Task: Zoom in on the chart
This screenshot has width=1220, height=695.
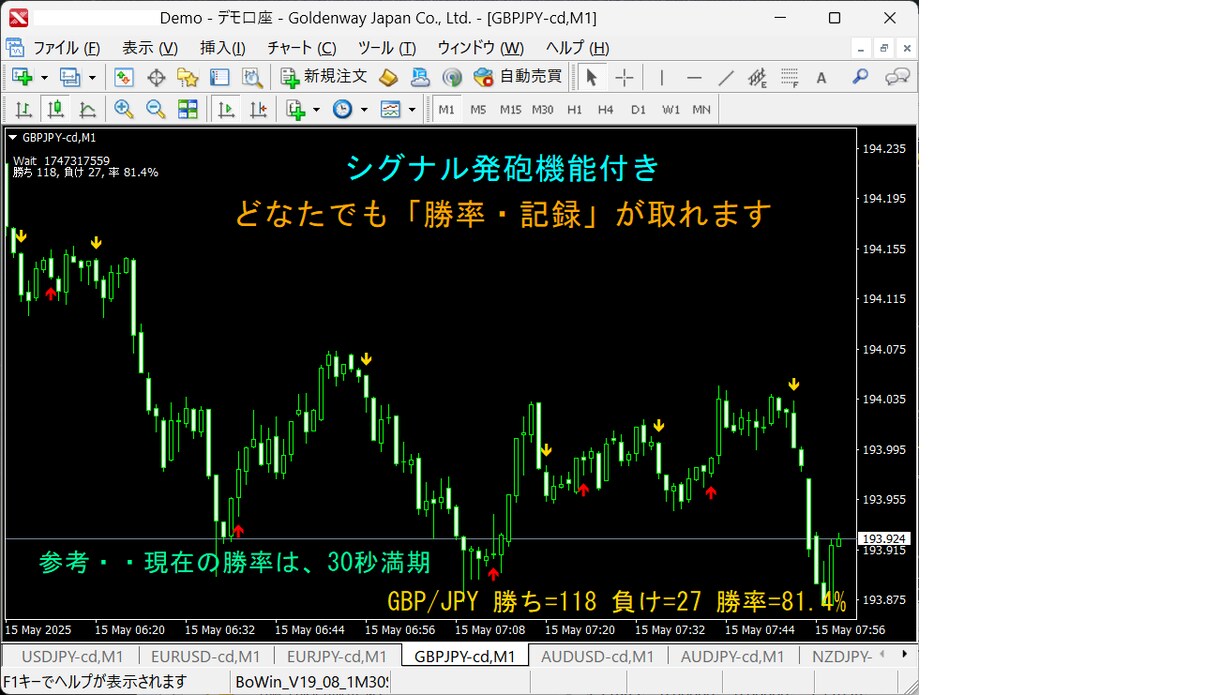Action: click(x=124, y=109)
